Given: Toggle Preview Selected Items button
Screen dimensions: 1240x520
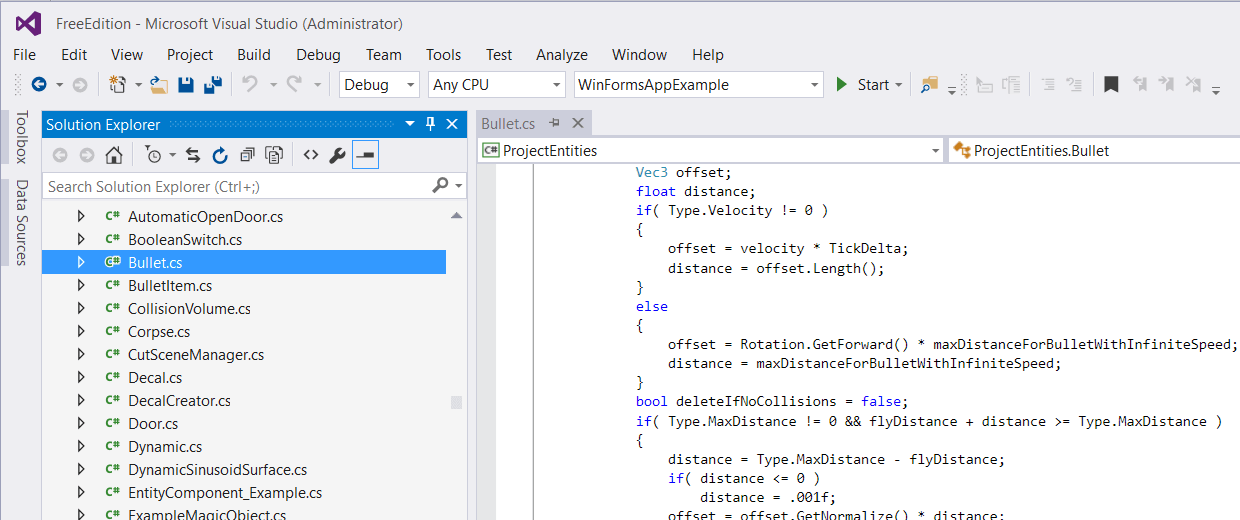Looking at the screenshot, I should [365, 155].
